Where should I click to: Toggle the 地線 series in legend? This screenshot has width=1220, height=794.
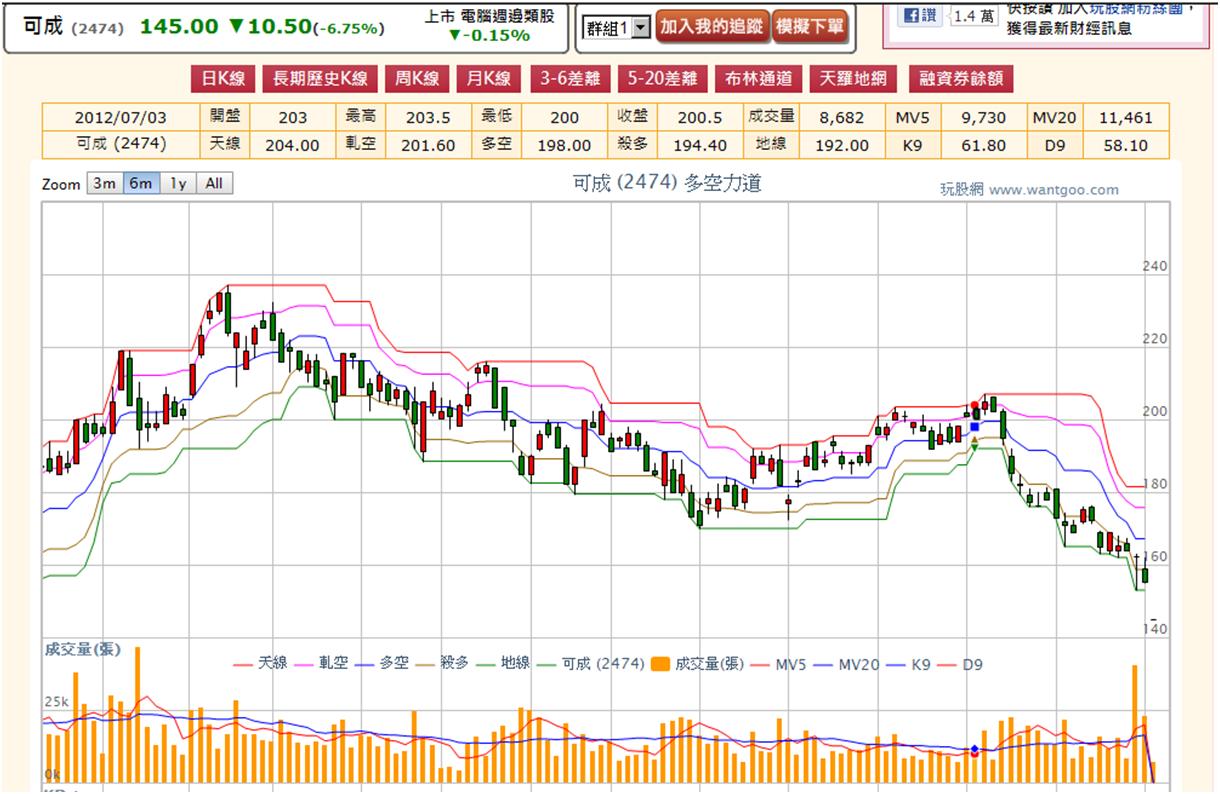tap(504, 663)
